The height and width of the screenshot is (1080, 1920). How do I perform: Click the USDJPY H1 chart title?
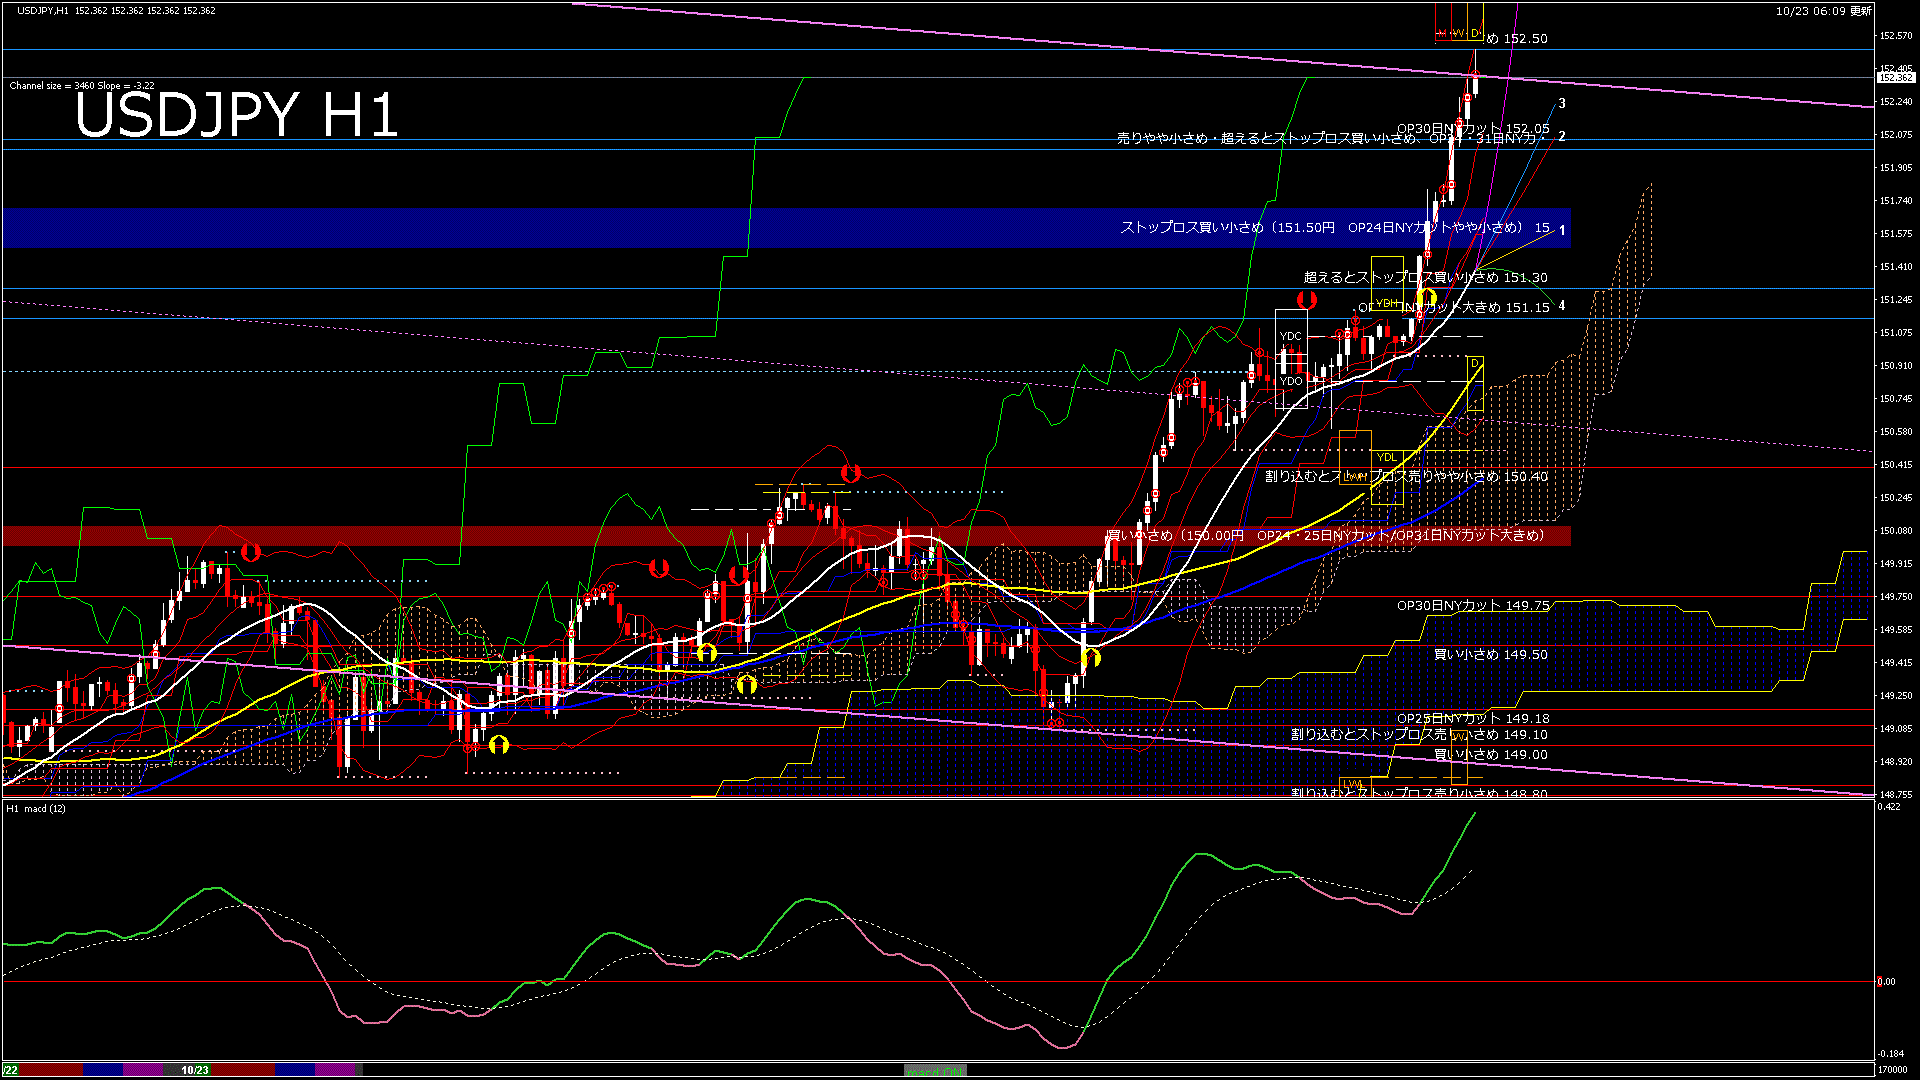(x=237, y=115)
